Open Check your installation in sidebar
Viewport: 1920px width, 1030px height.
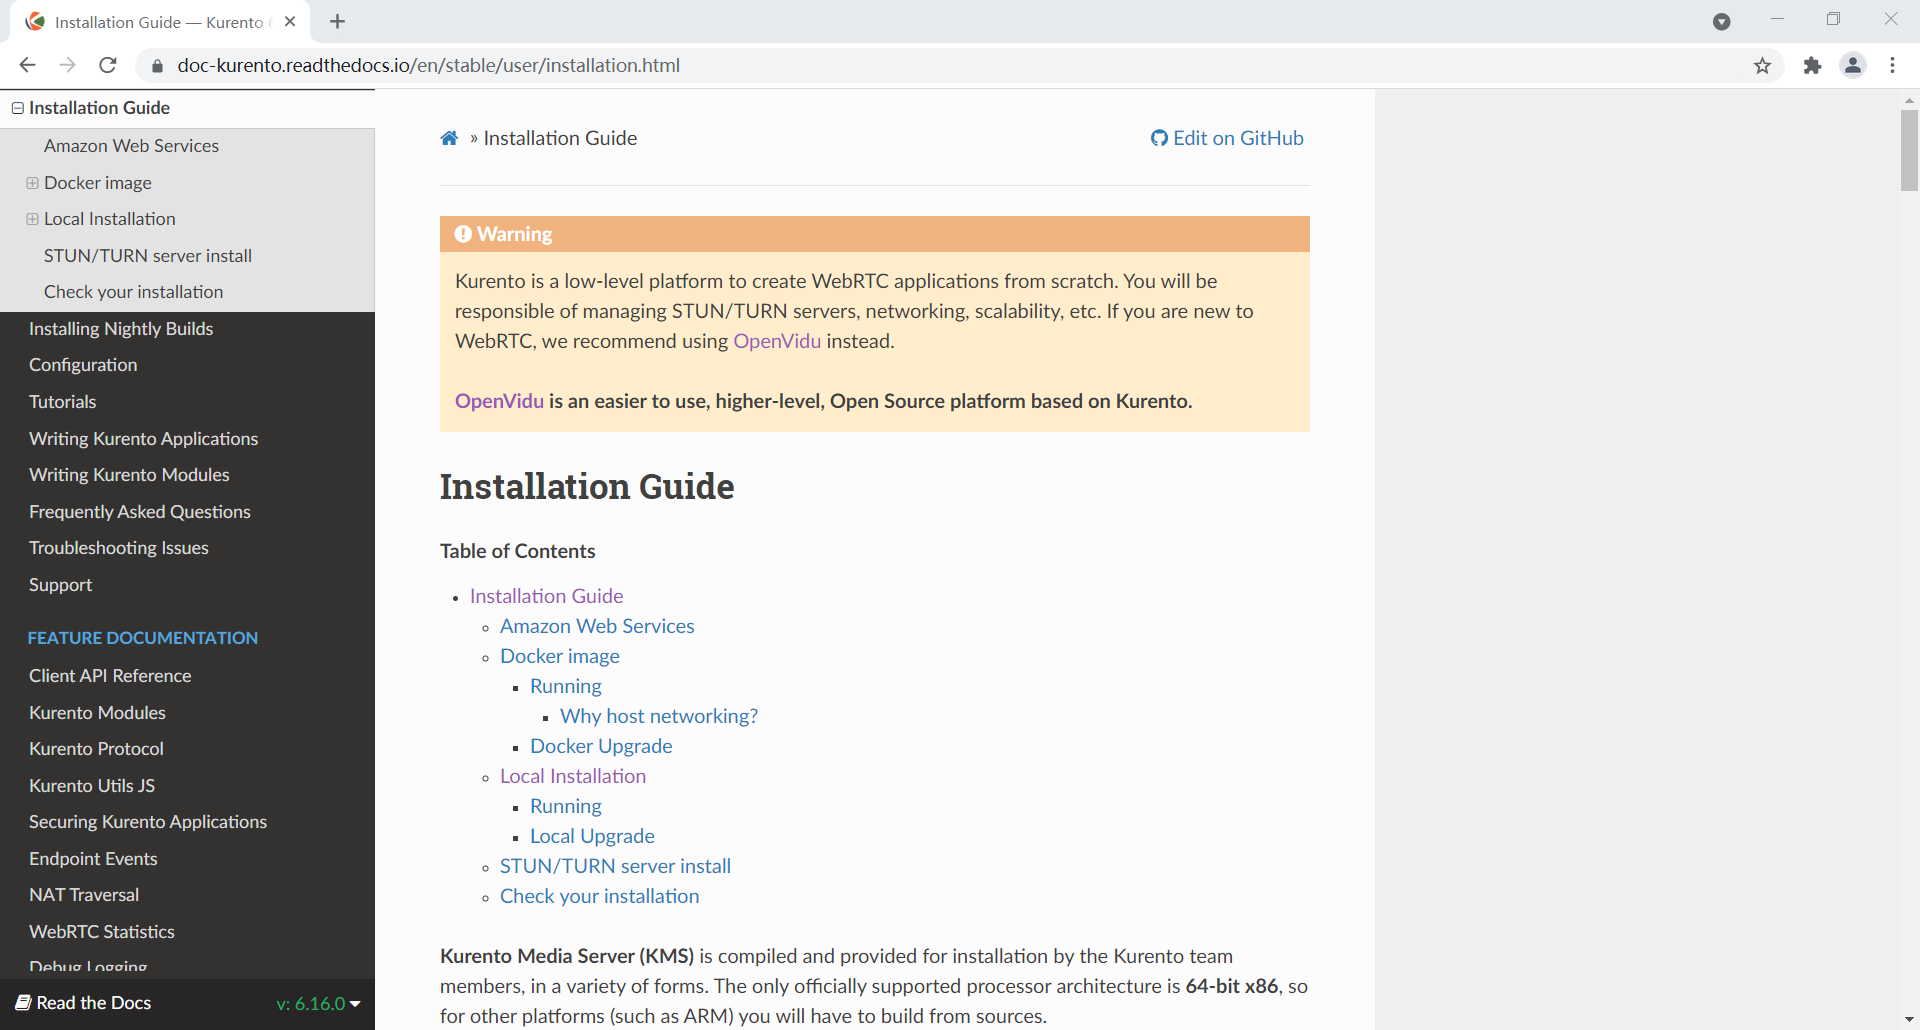pos(133,292)
